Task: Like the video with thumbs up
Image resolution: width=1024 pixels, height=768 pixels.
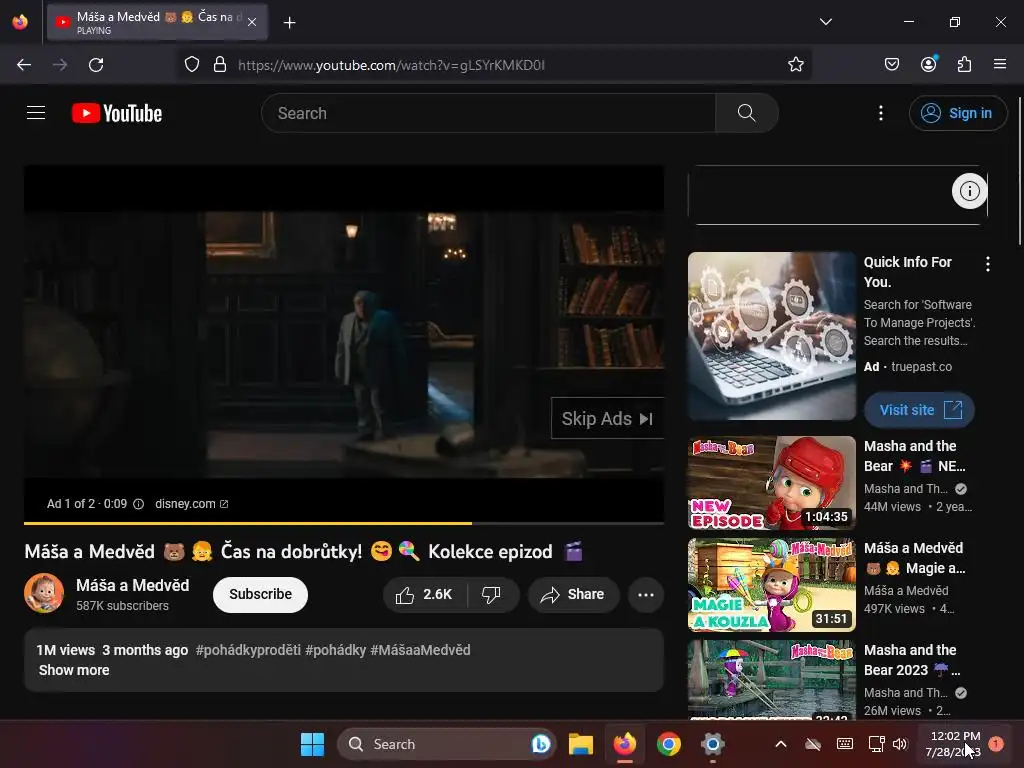Action: click(x=424, y=594)
